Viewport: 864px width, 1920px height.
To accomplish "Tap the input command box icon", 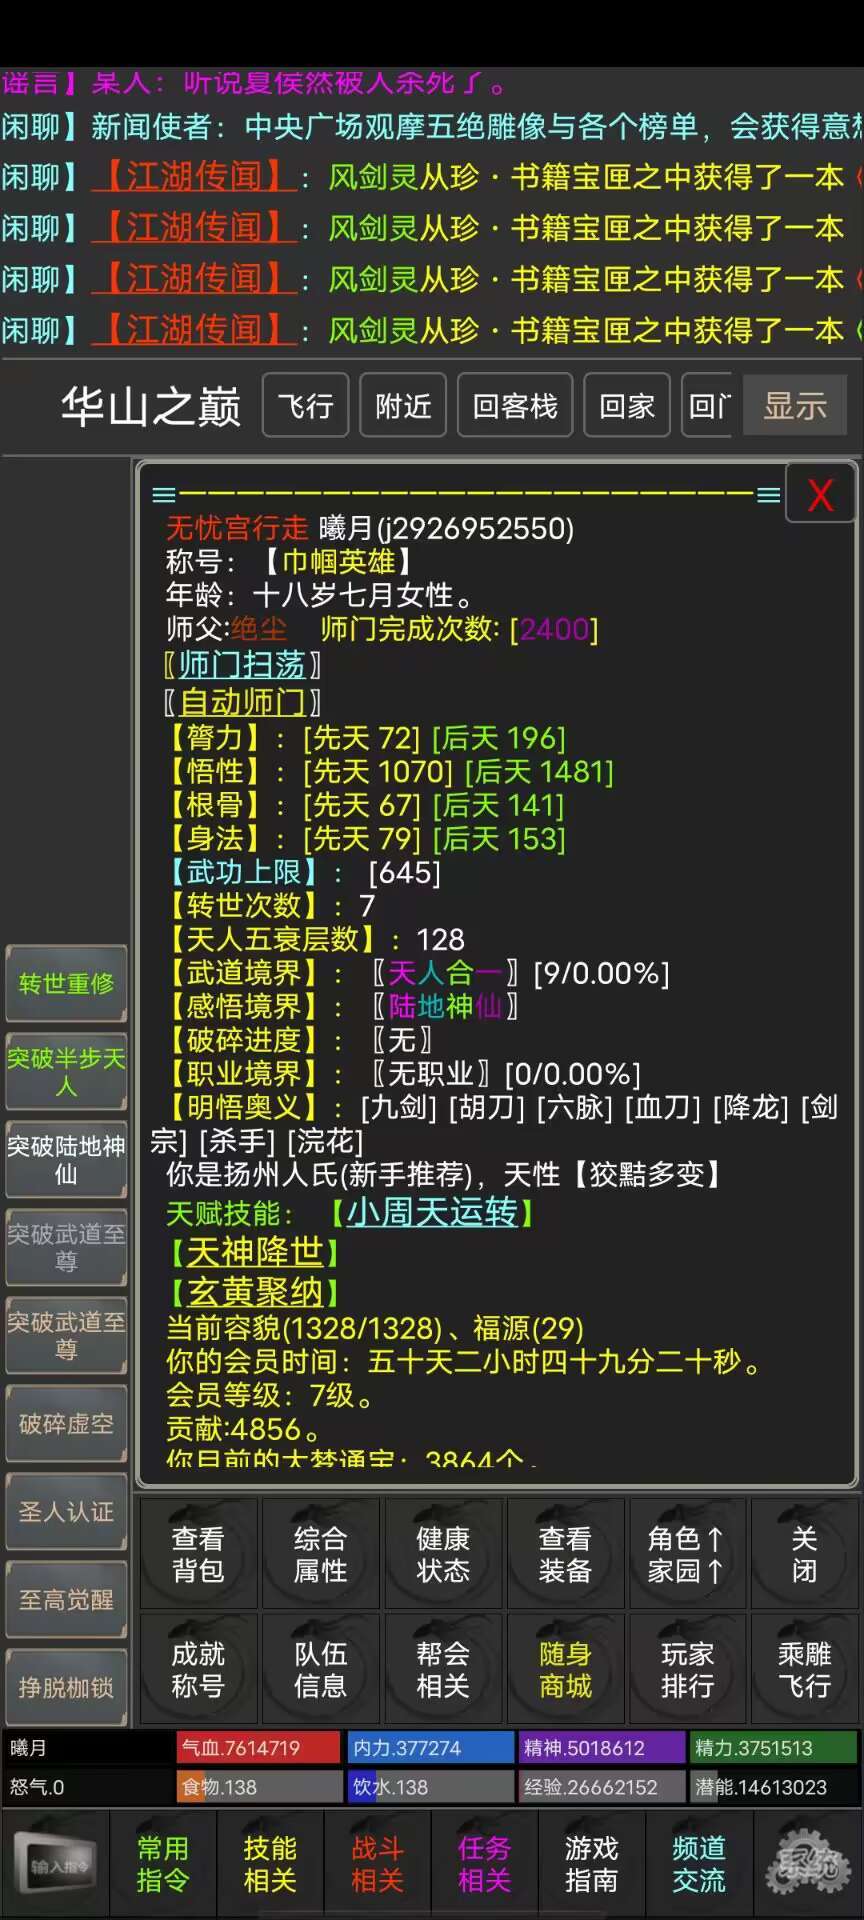I will [56, 1865].
